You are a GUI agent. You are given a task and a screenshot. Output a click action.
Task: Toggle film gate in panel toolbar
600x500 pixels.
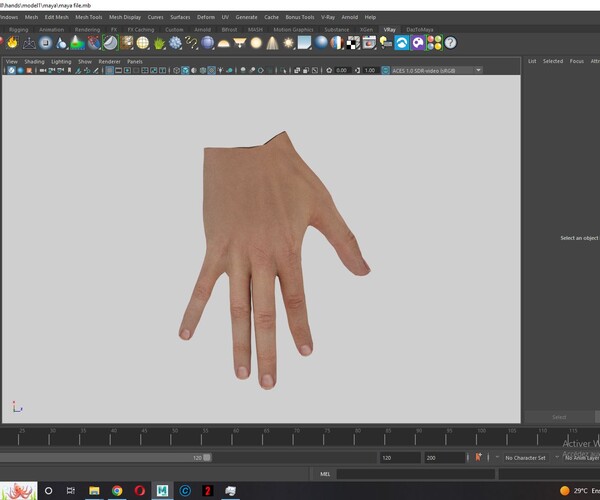click(x=119, y=70)
